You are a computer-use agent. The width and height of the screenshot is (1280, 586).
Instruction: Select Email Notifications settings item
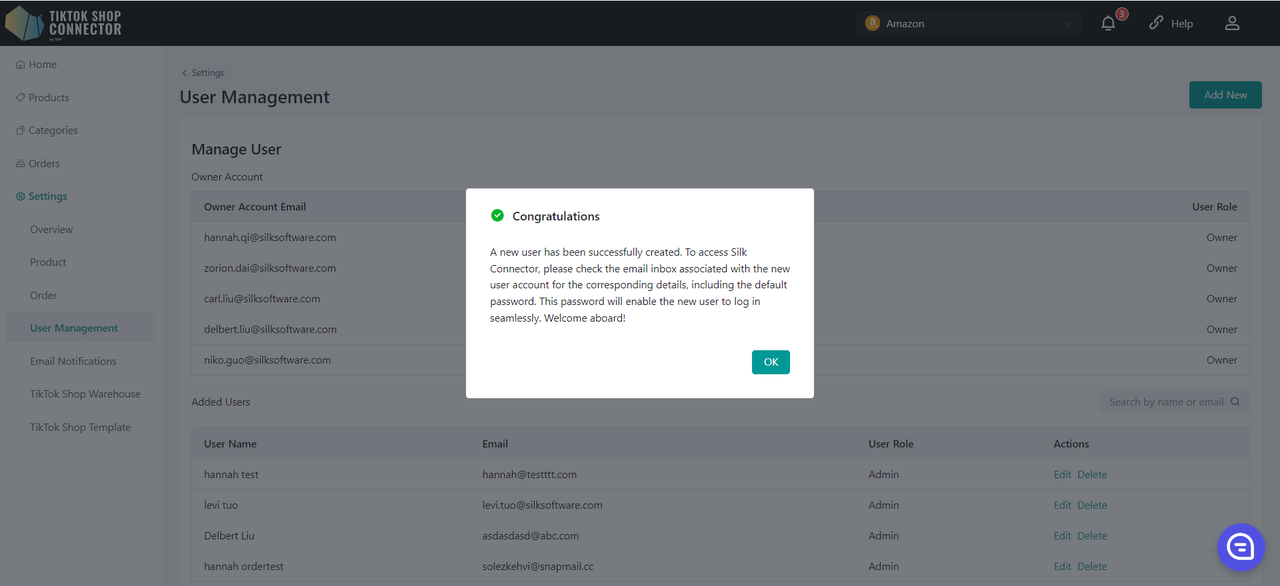(x=73, y=362)
